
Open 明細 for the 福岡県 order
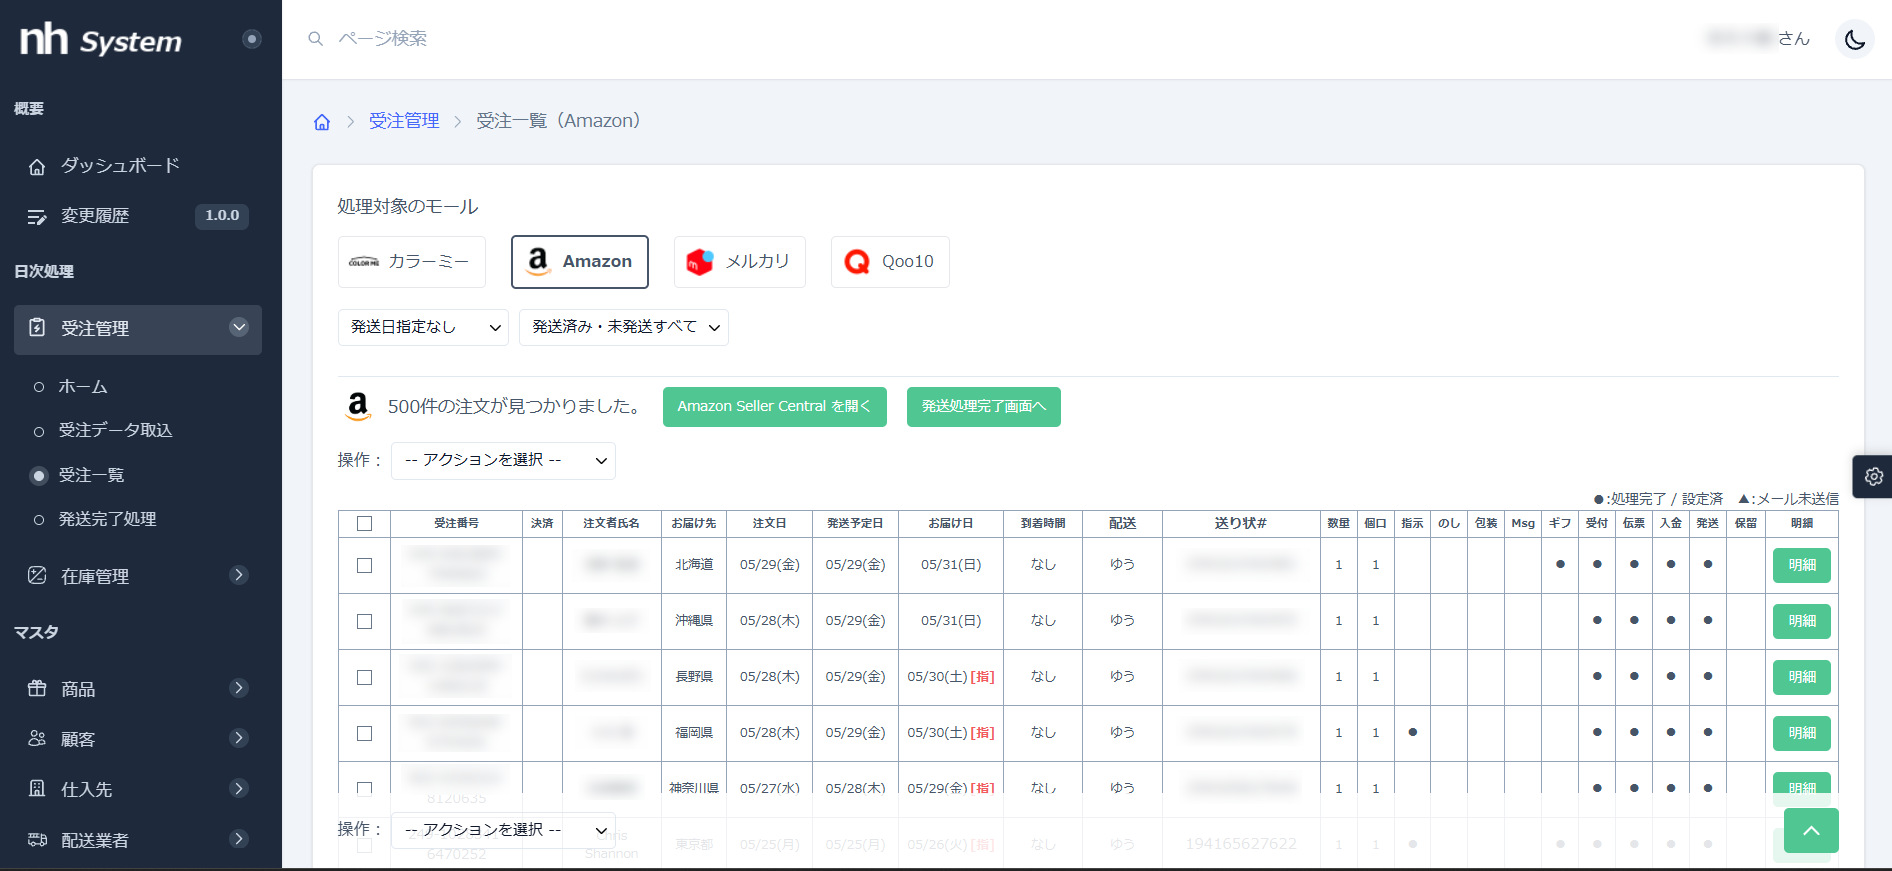[x=1802, y=734]
